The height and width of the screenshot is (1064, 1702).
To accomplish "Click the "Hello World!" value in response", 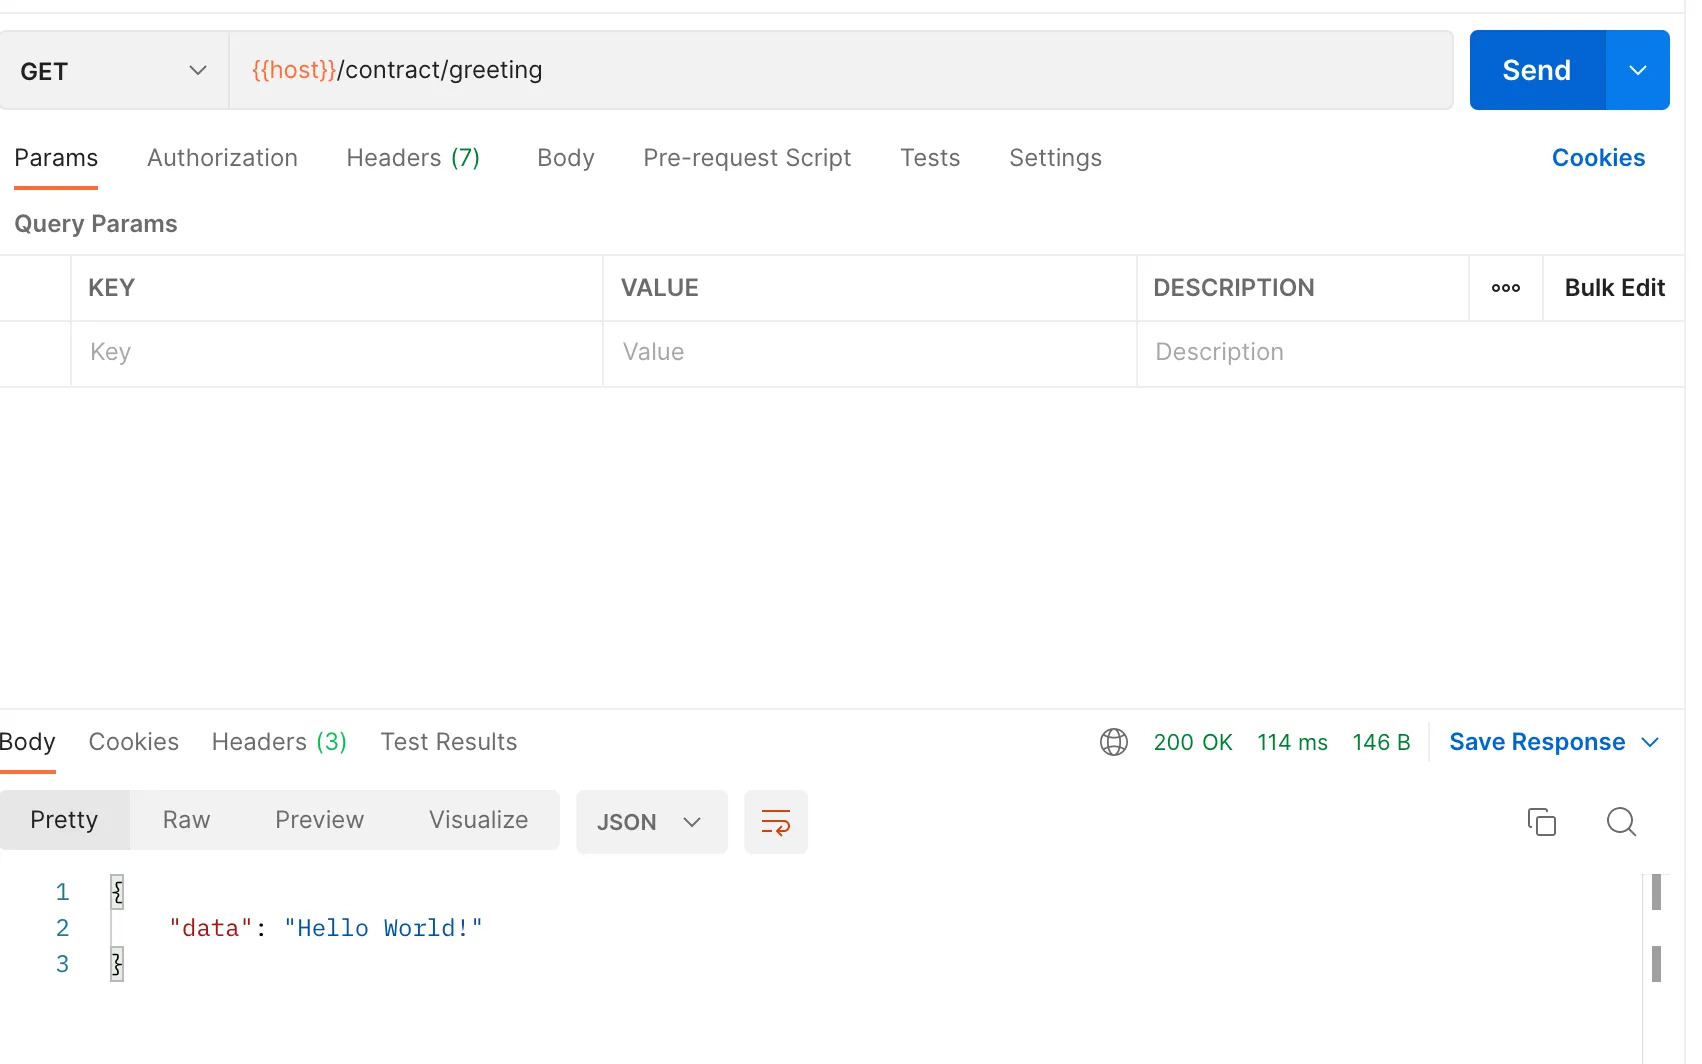I will point(383,928).
